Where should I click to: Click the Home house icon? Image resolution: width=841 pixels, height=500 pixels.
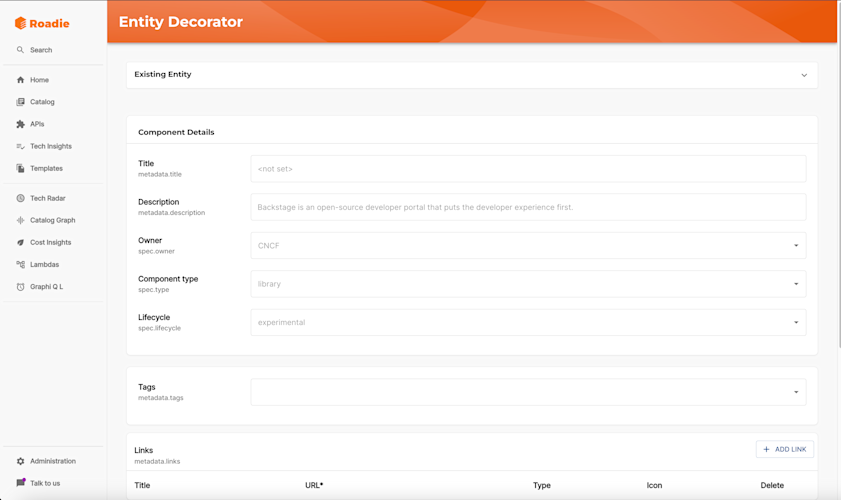(20, 80)
